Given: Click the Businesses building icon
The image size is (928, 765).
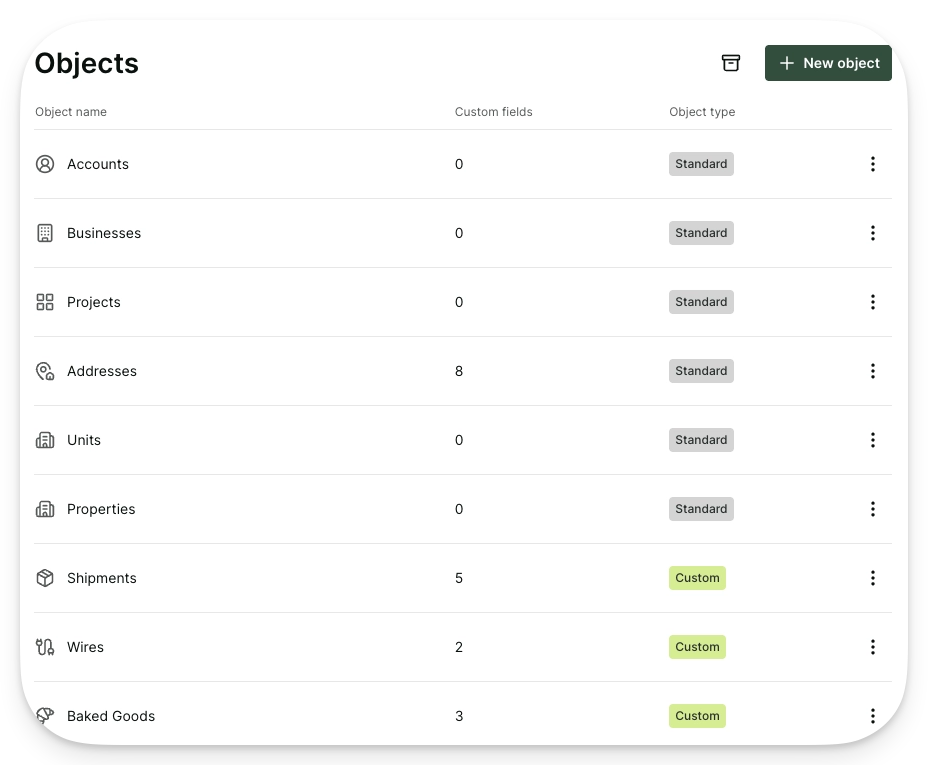Looking at the screenshot, I should pos(45,233).
